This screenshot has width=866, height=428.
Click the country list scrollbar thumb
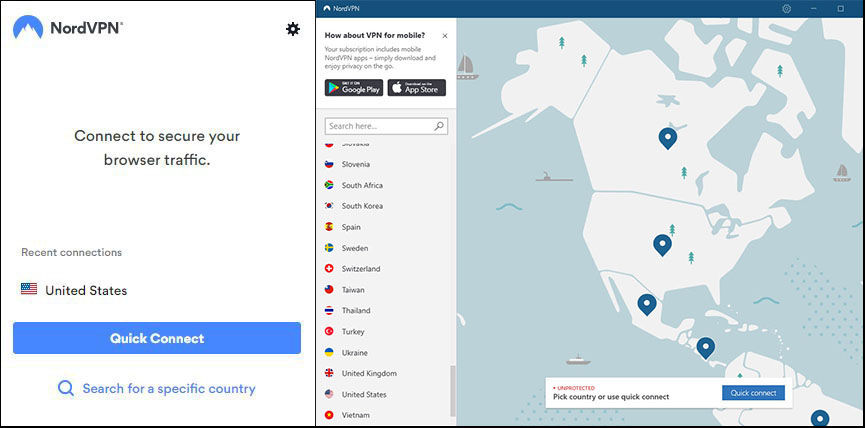point(453,390)
